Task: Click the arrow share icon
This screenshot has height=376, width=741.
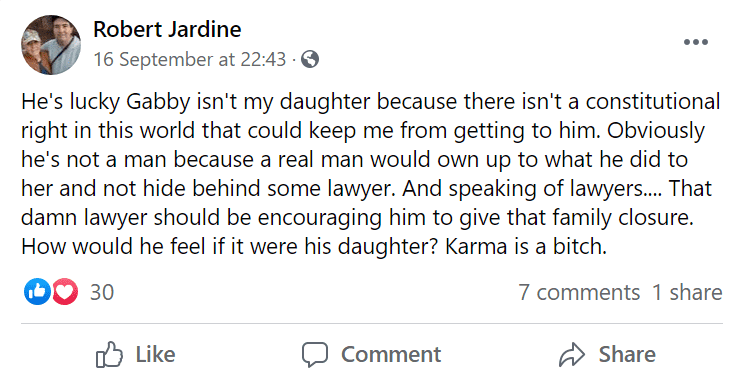Action: (572, 355)
